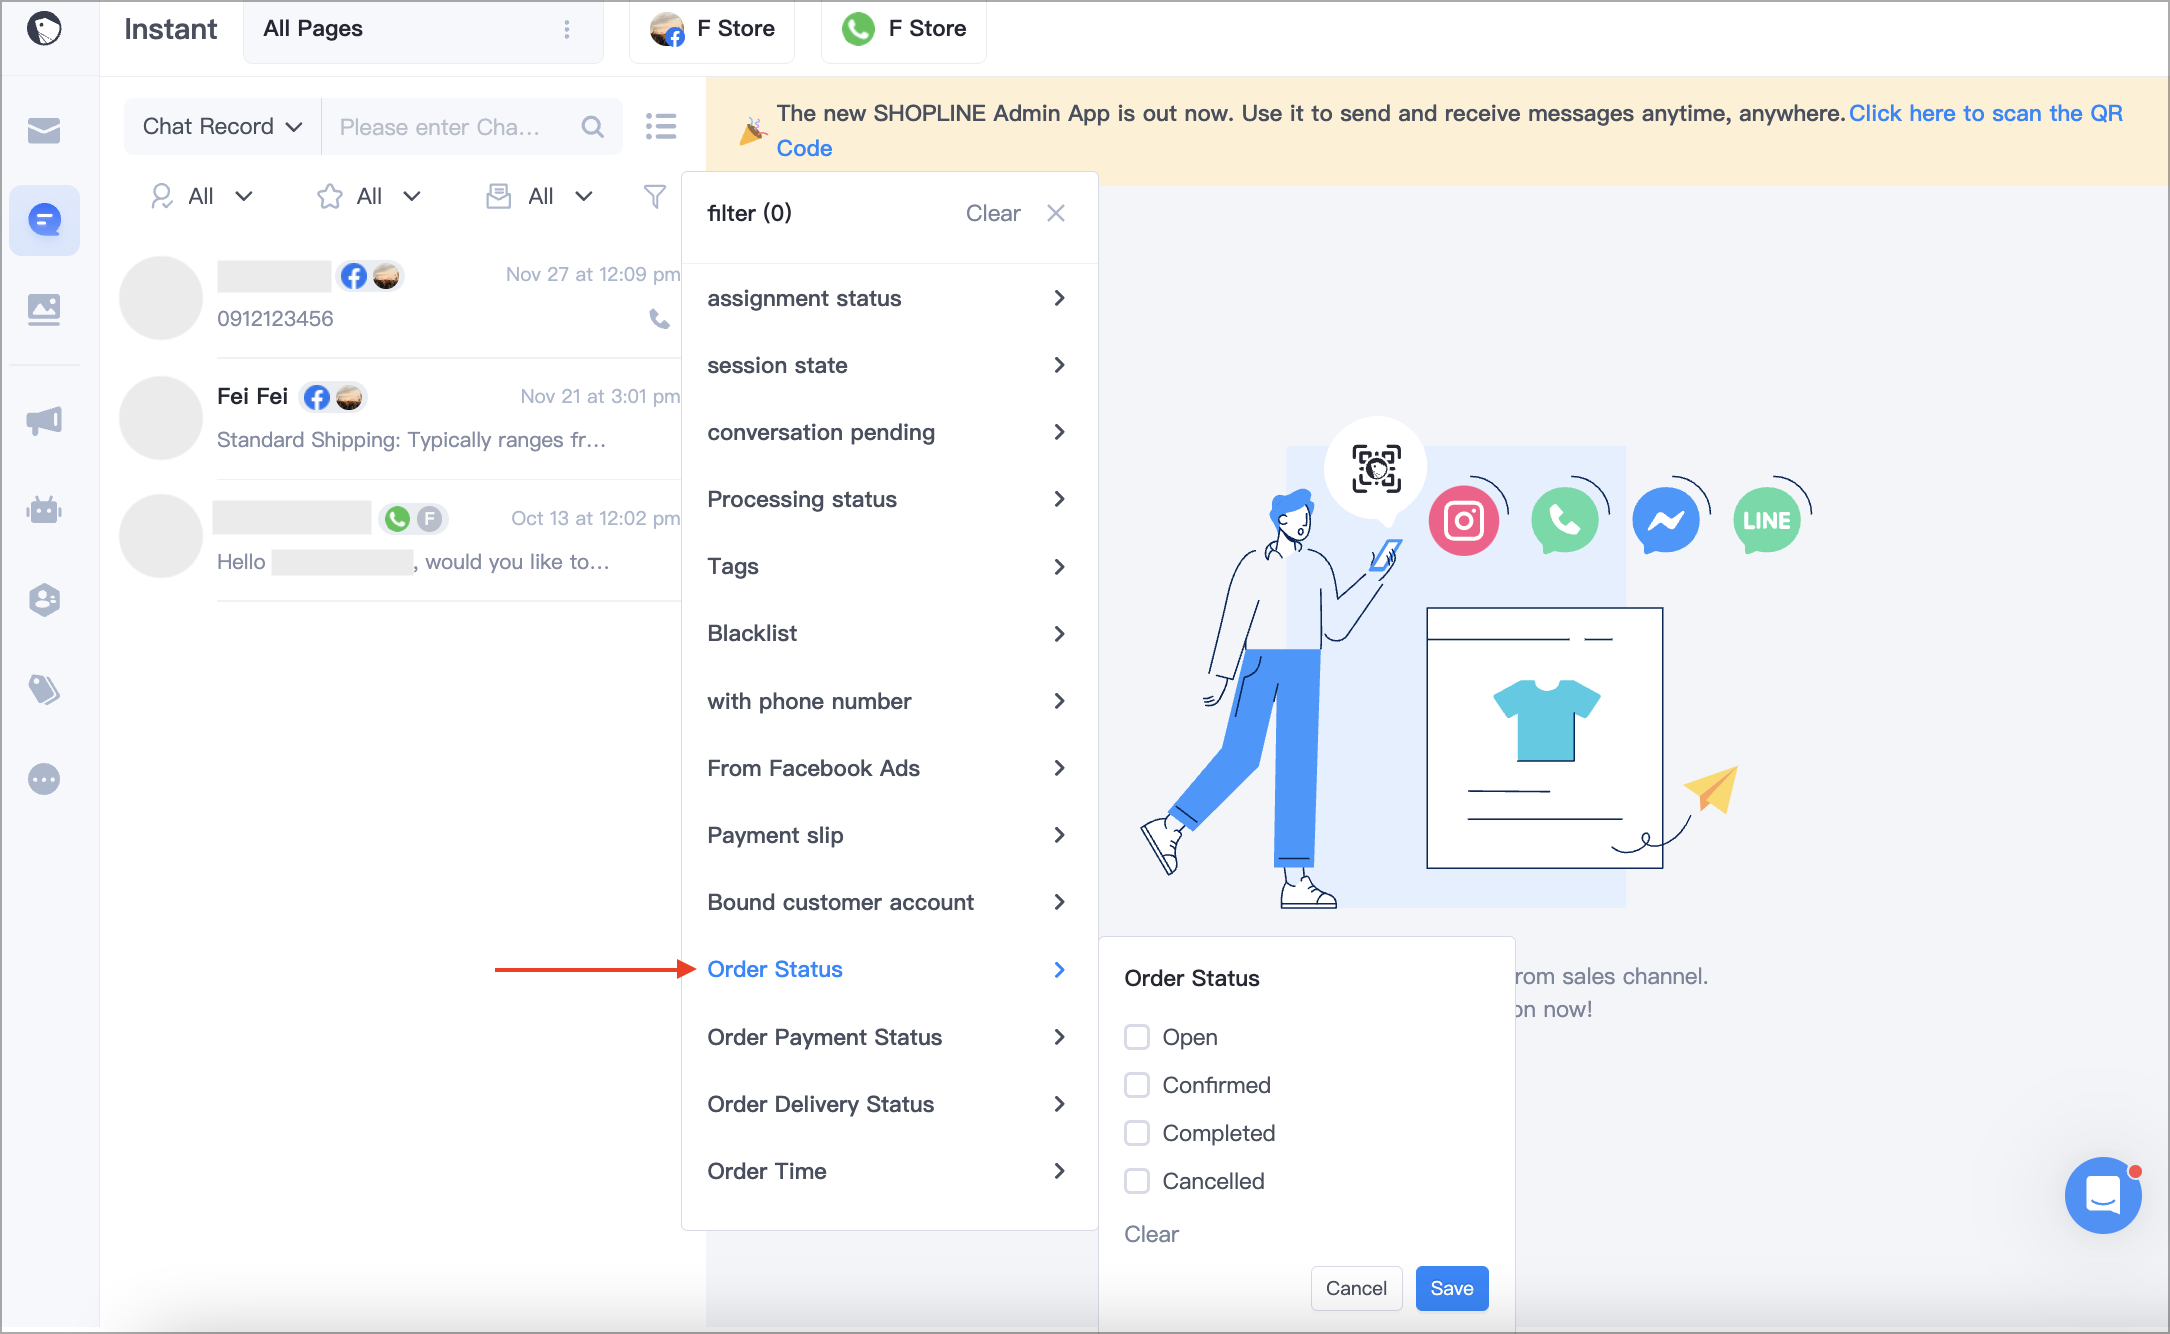Open the megaphone broadcast sidebar icon
Image resolution: width=2170 pixels, height=1334 pixels.
[x=44, y=420]
